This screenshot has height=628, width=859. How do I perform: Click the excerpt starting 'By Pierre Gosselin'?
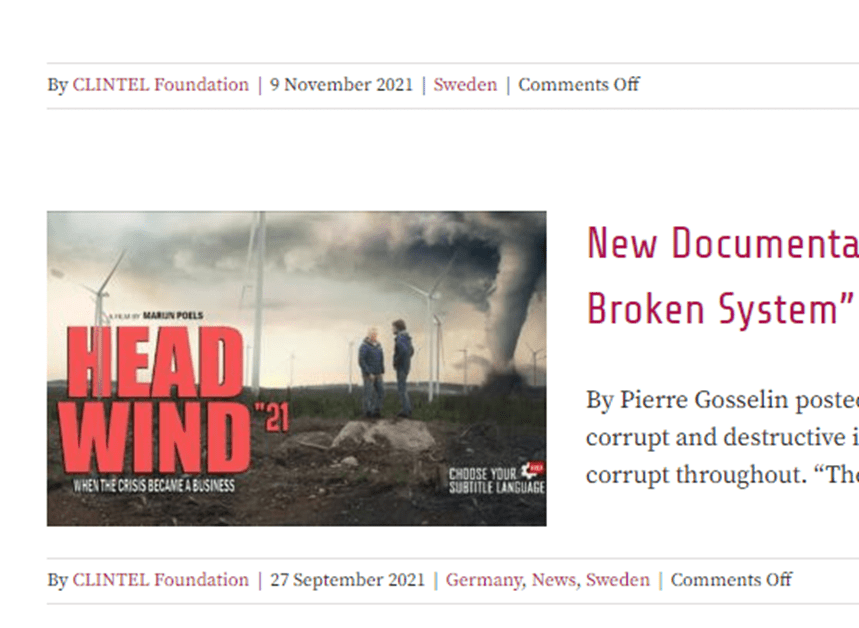(723, 437)
